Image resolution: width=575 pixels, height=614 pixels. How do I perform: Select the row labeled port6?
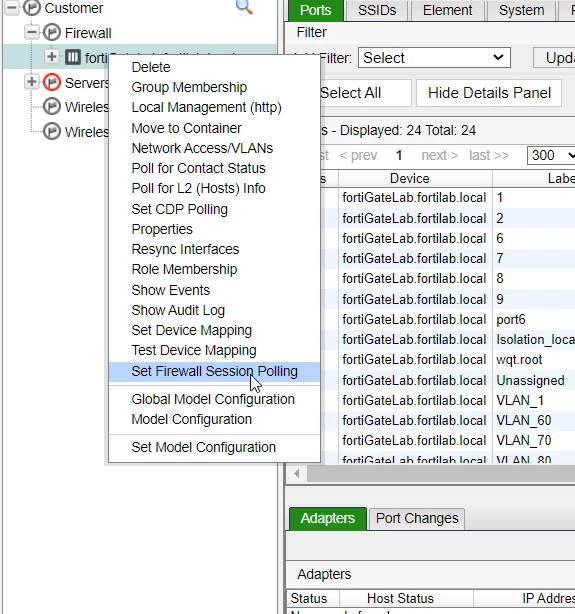click(447, 320)
